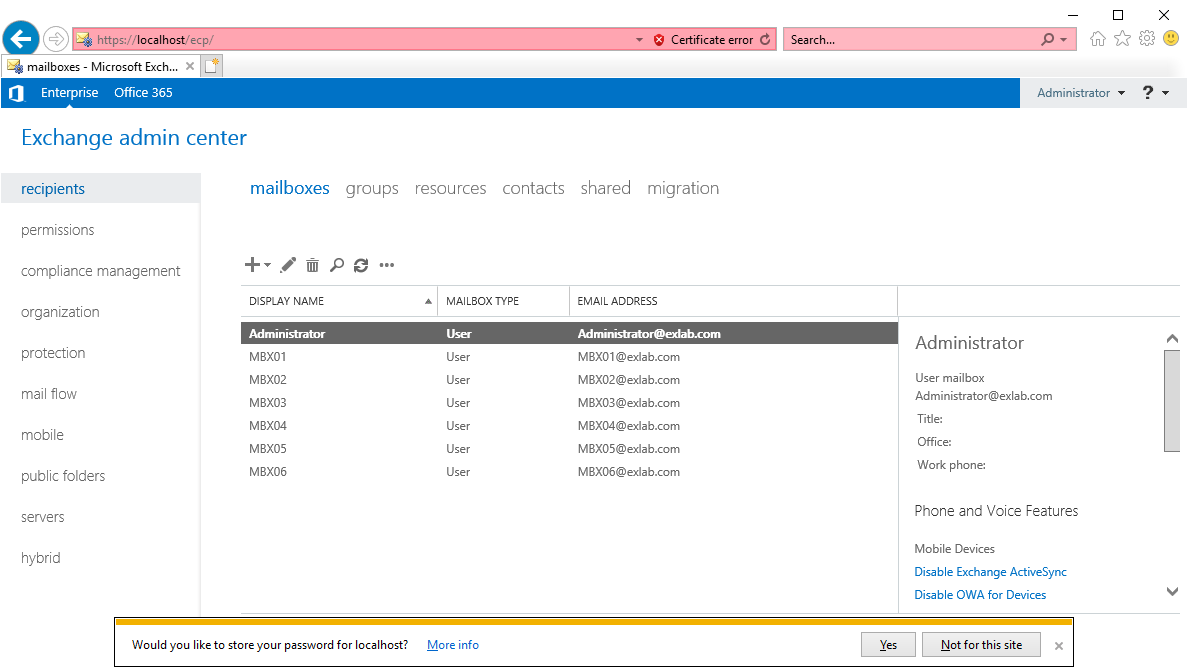Open mail flow in the left navigation
The height and width of the screenshot is (668, 1188).
coord(48,394)
